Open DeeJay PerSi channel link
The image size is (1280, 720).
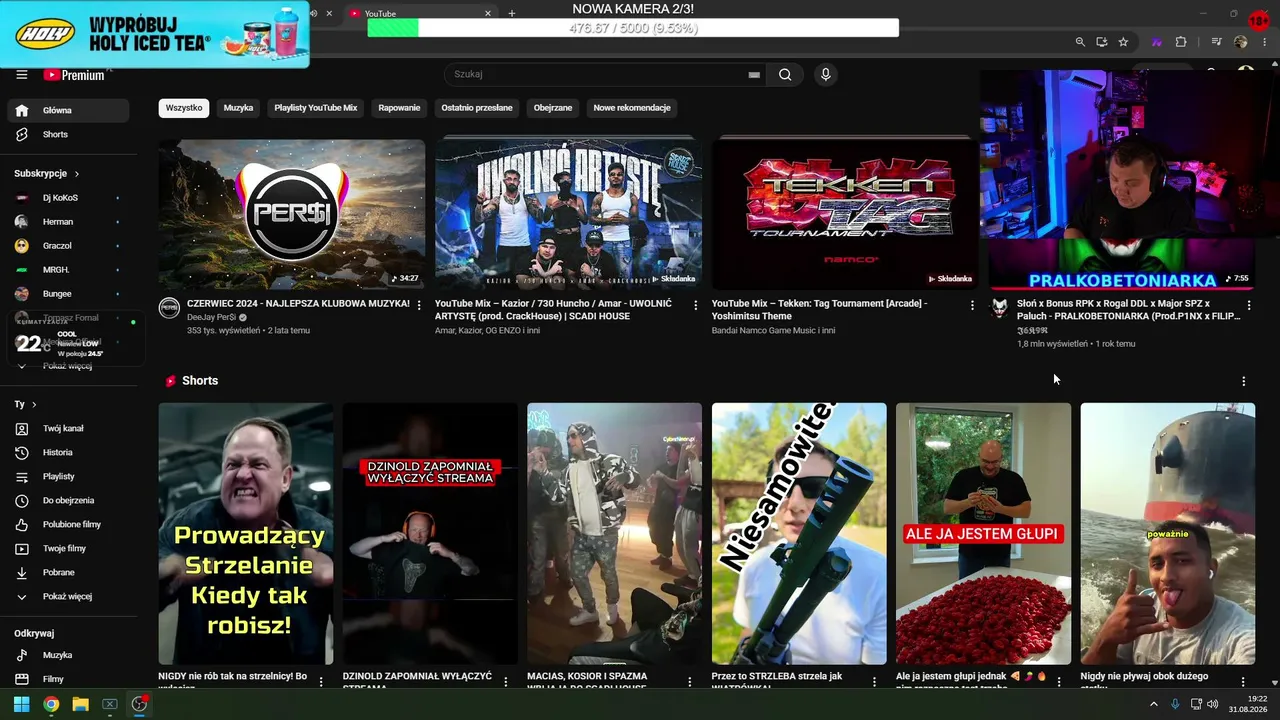pyautogui.click(x=209, y=317)
